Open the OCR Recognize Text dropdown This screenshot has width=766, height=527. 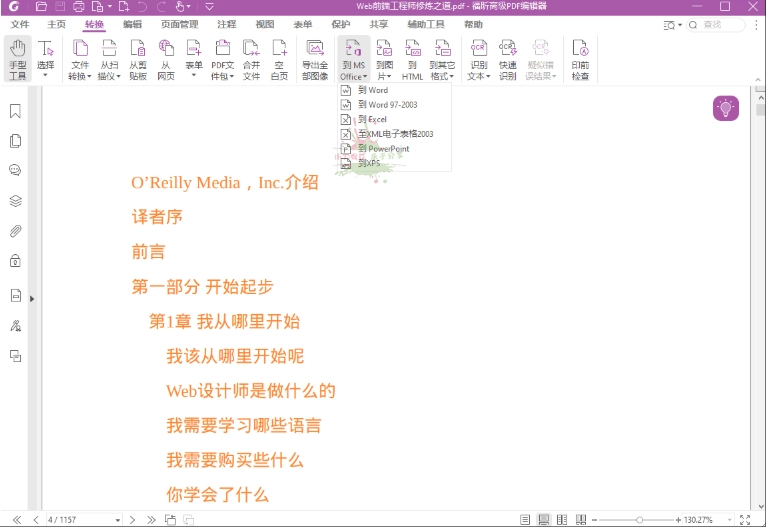(x=479, y=60)
